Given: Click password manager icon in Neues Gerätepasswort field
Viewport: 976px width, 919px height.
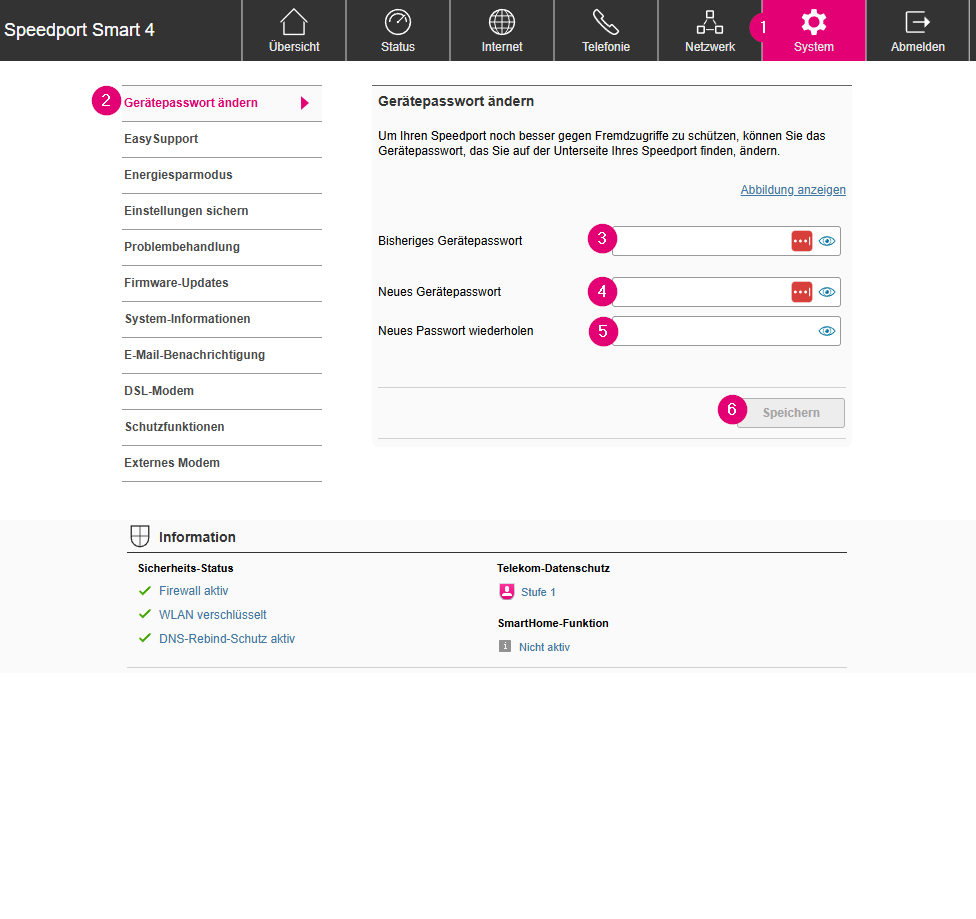Looking at the screenshot, I should (x=802, y=292).
